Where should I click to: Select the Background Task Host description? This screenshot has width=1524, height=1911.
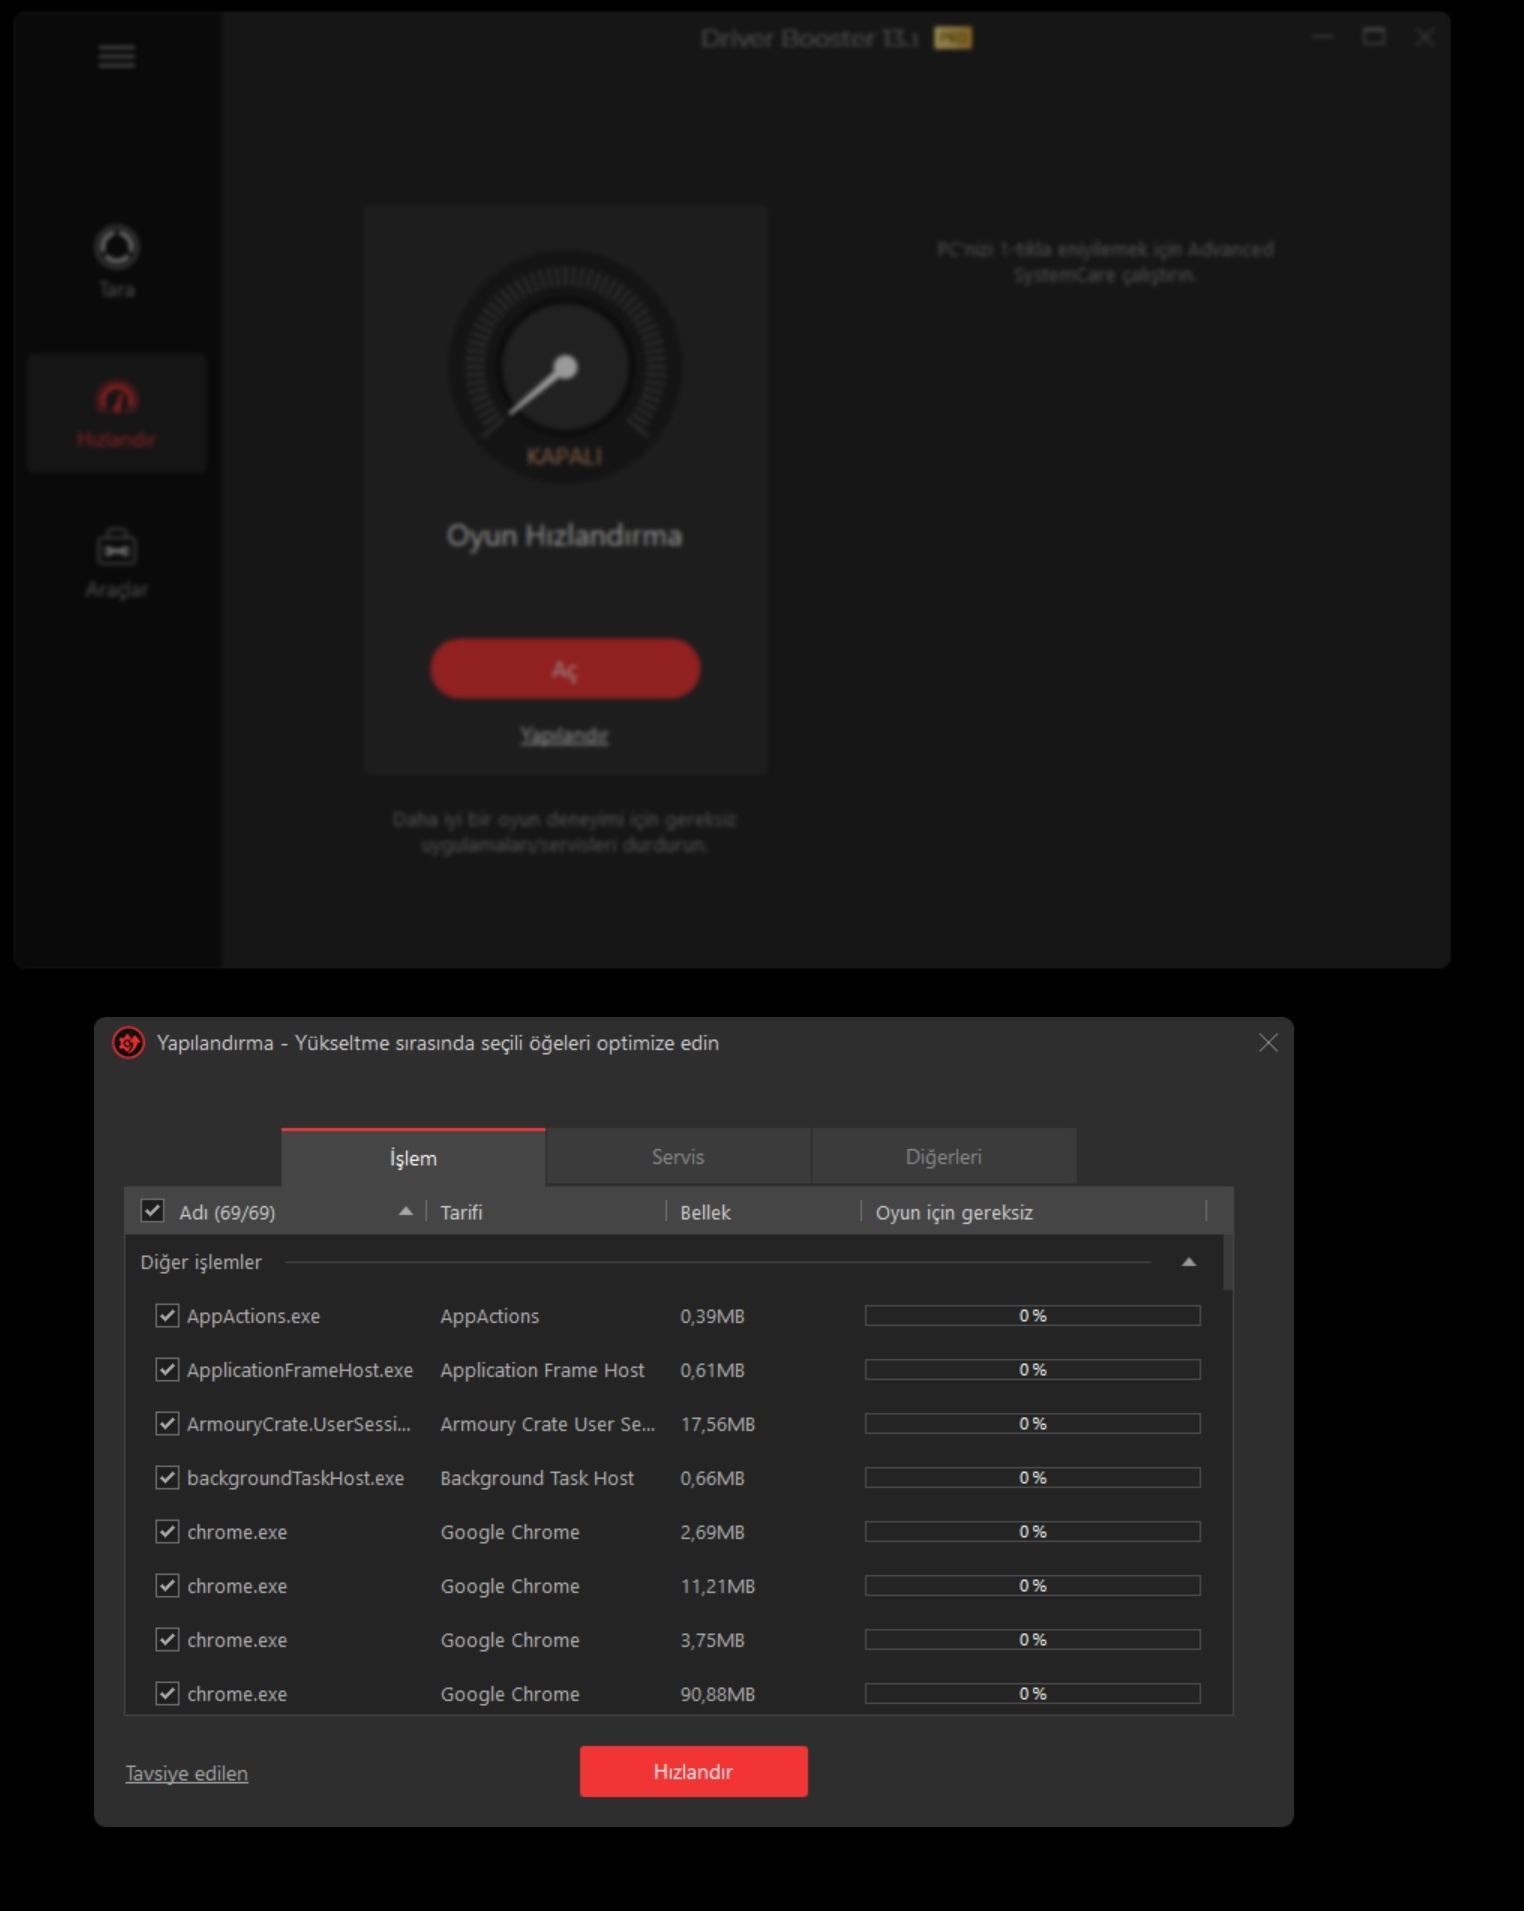click(537, 1478)
